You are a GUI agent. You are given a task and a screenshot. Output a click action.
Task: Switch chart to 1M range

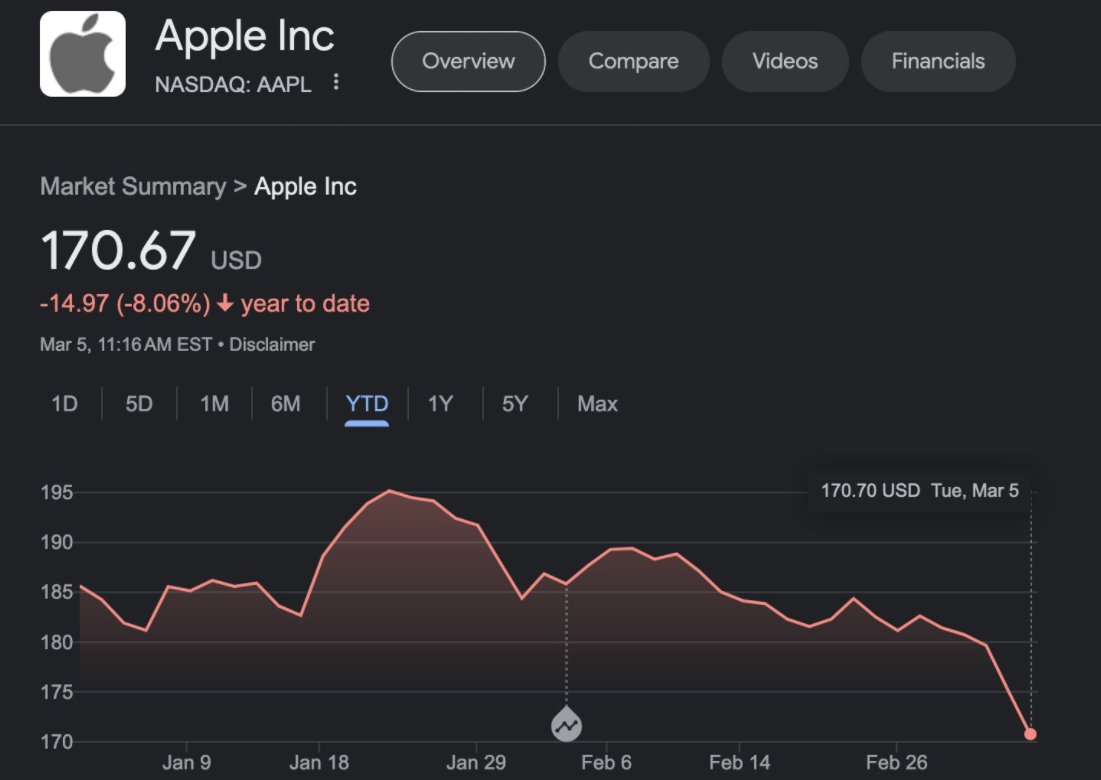click(x=214, y=404)
